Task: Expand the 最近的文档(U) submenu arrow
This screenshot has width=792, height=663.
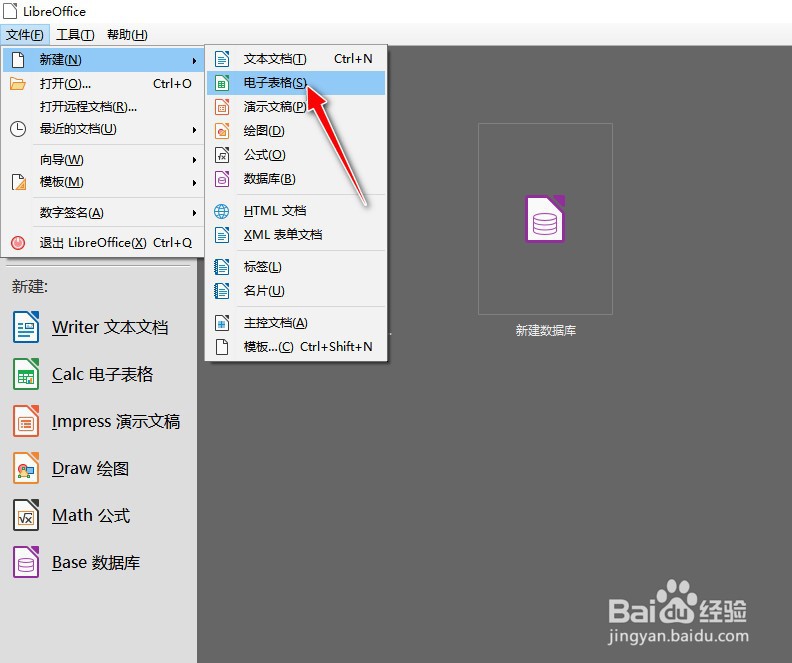Action: tap(194, 130)
